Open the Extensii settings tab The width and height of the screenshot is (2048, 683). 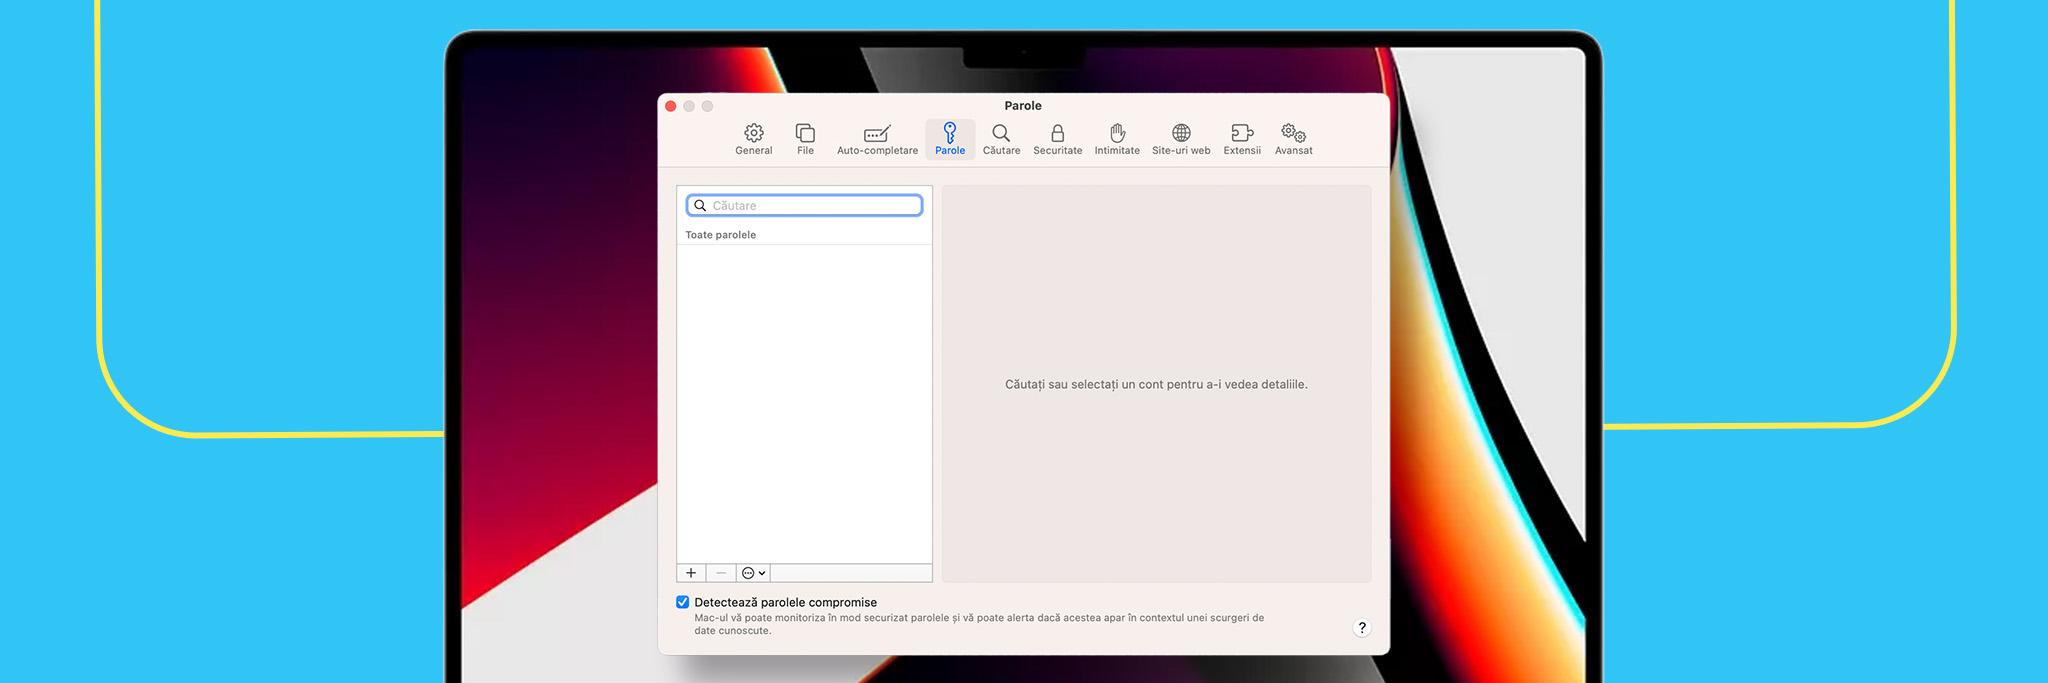1242,139
